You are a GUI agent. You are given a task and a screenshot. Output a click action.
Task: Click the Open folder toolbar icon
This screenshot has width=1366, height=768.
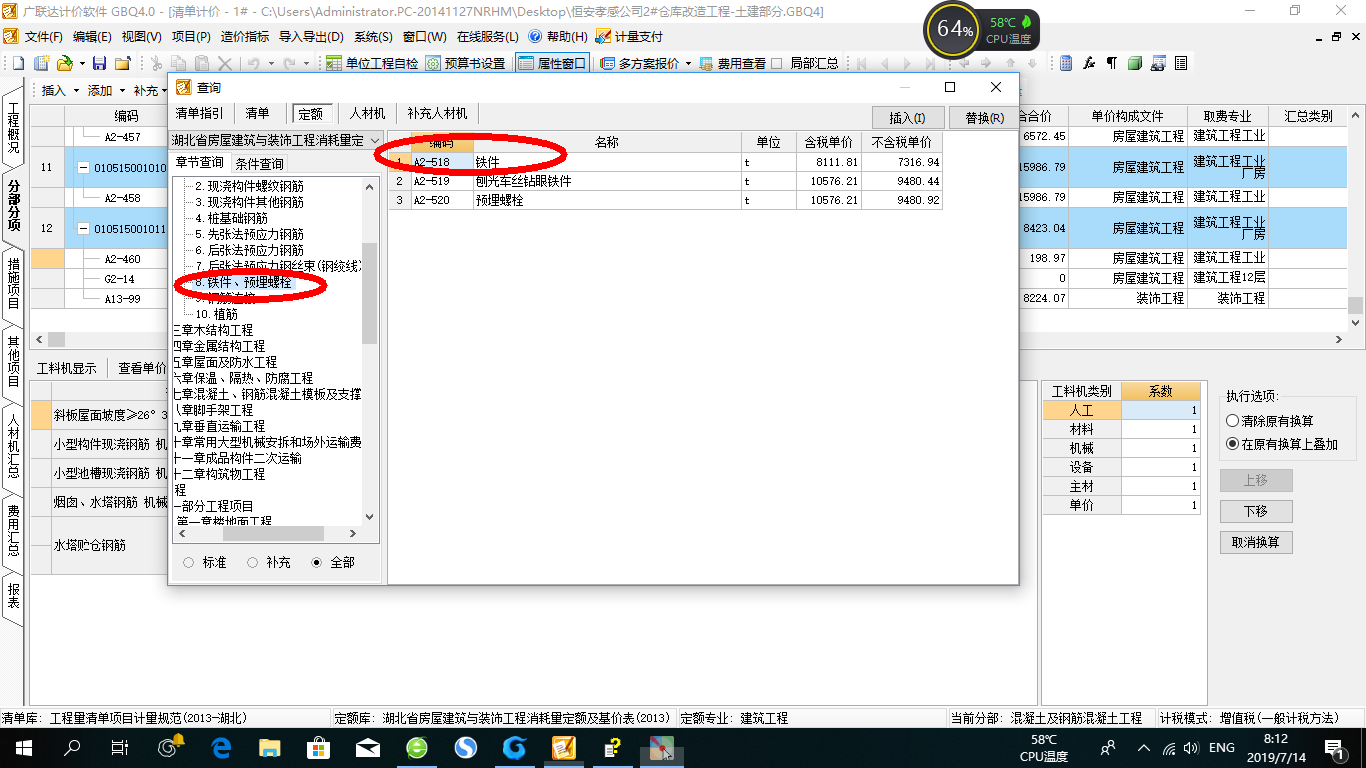pyautogui.click(x=64, y=63)
